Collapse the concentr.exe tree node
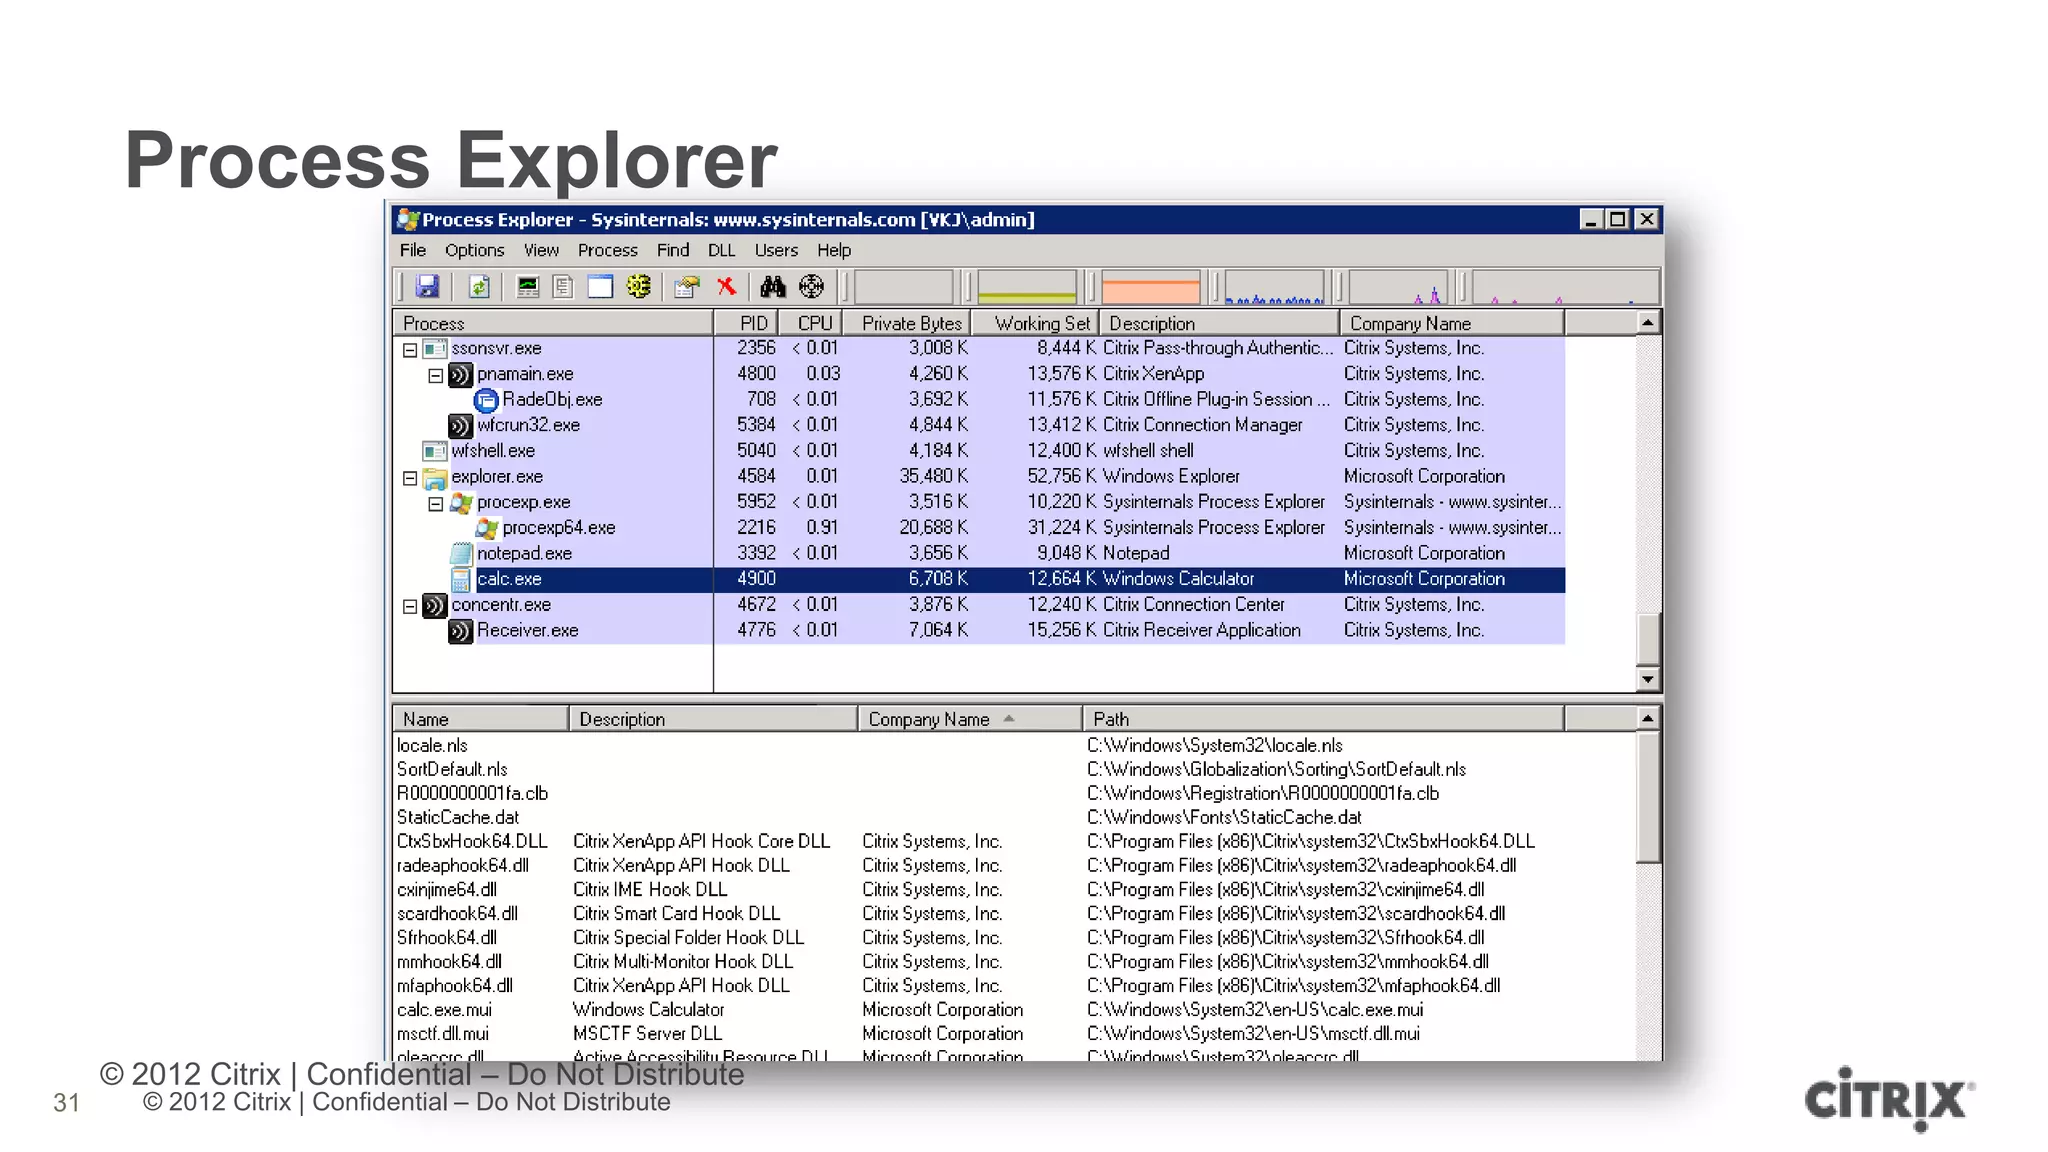This screenshot has width=2048, height=1152. [409, 607]
